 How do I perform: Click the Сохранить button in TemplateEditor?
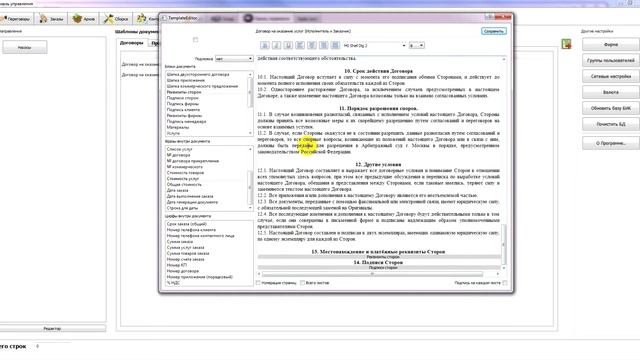coord(493,31)
